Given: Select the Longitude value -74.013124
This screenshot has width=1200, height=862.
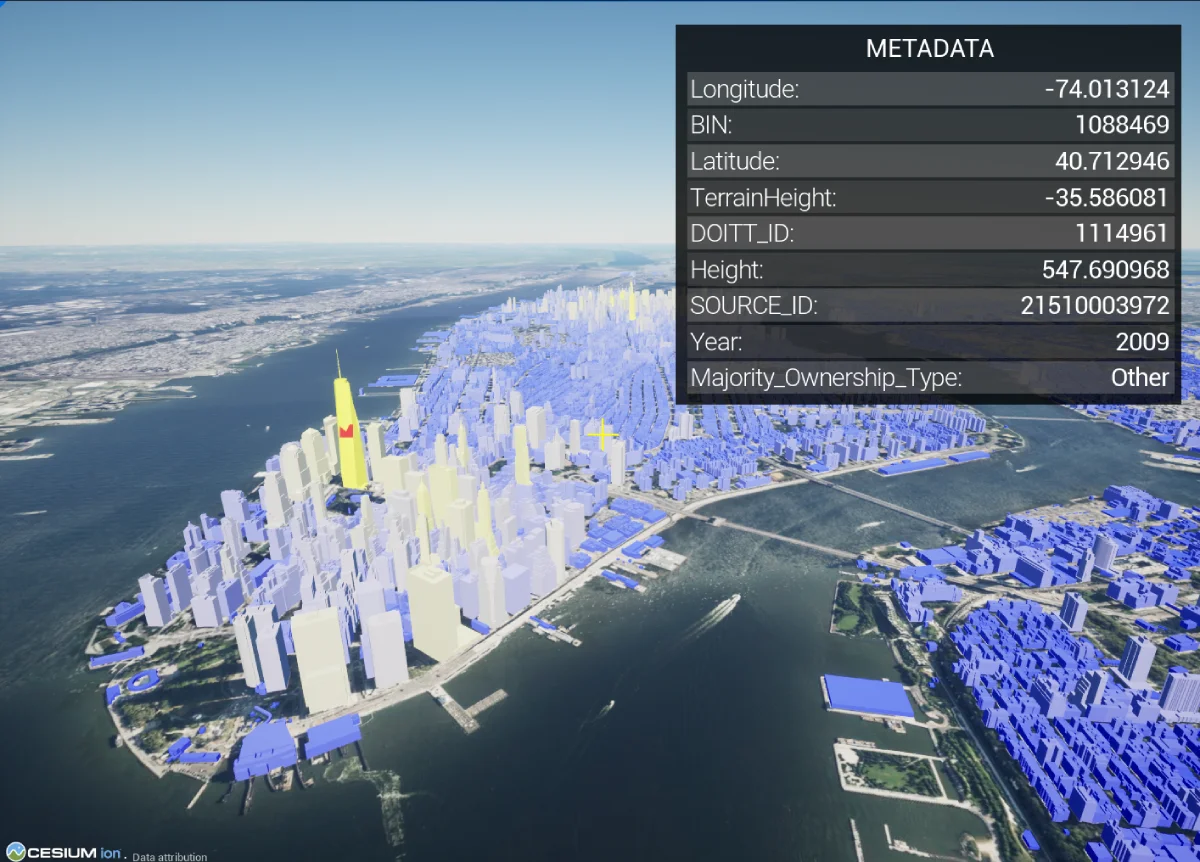Looking at the screenshot, I should [x=1106, y=89].
